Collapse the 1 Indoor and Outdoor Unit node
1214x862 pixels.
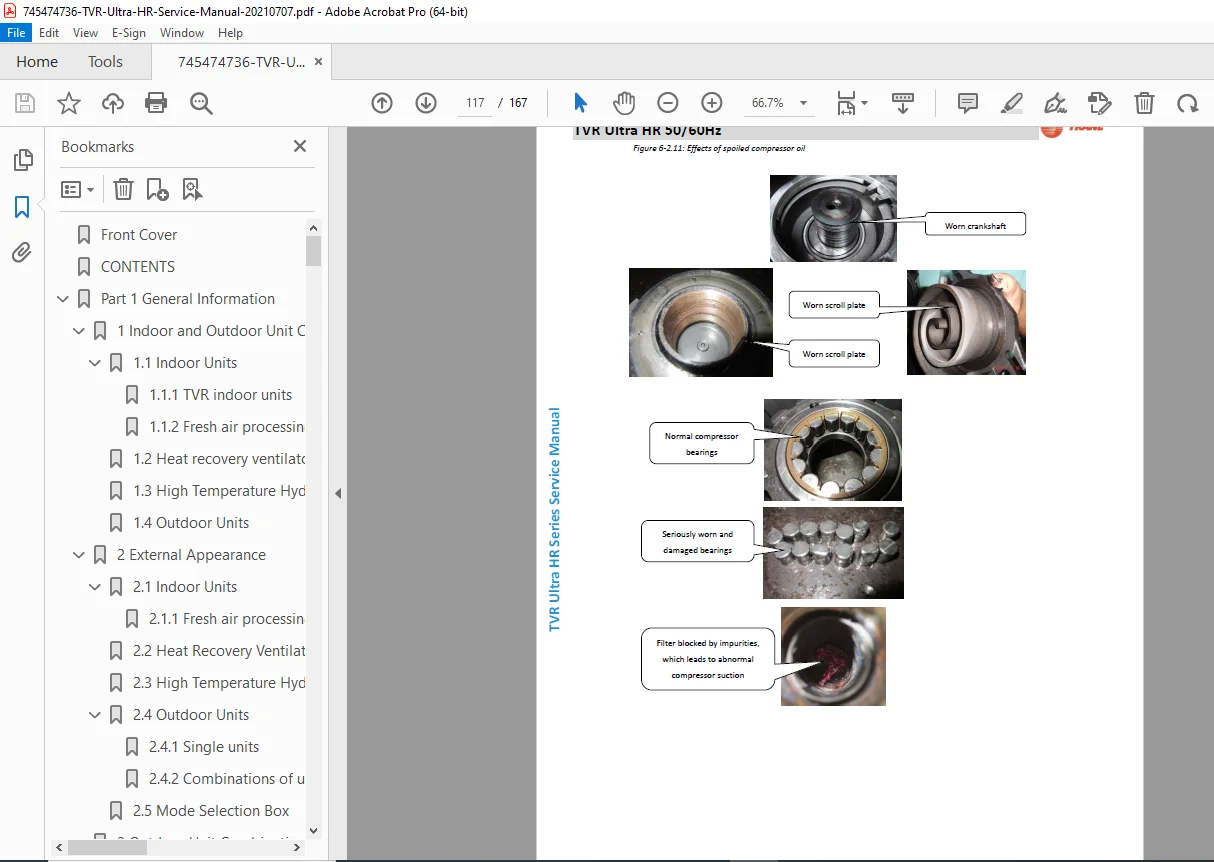79,331
